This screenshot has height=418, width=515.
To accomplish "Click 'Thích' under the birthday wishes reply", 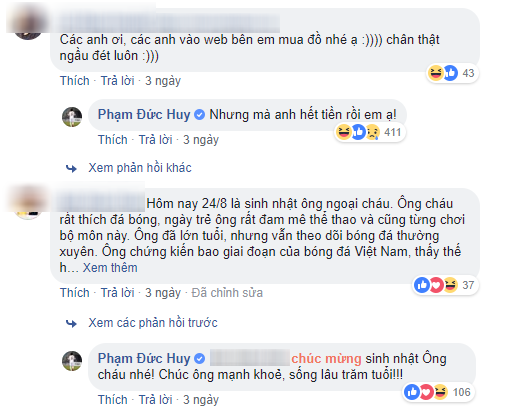I will pyautogui.click(x=113, y=399).
